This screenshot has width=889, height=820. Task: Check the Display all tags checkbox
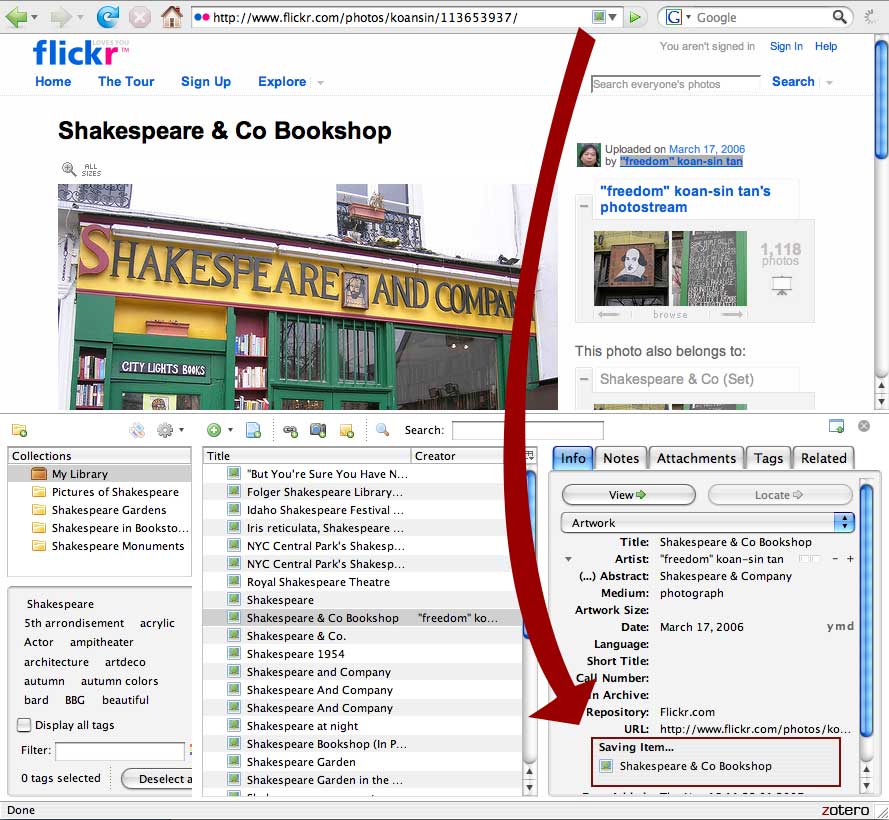pyautogui.click(x=24, y=725)
